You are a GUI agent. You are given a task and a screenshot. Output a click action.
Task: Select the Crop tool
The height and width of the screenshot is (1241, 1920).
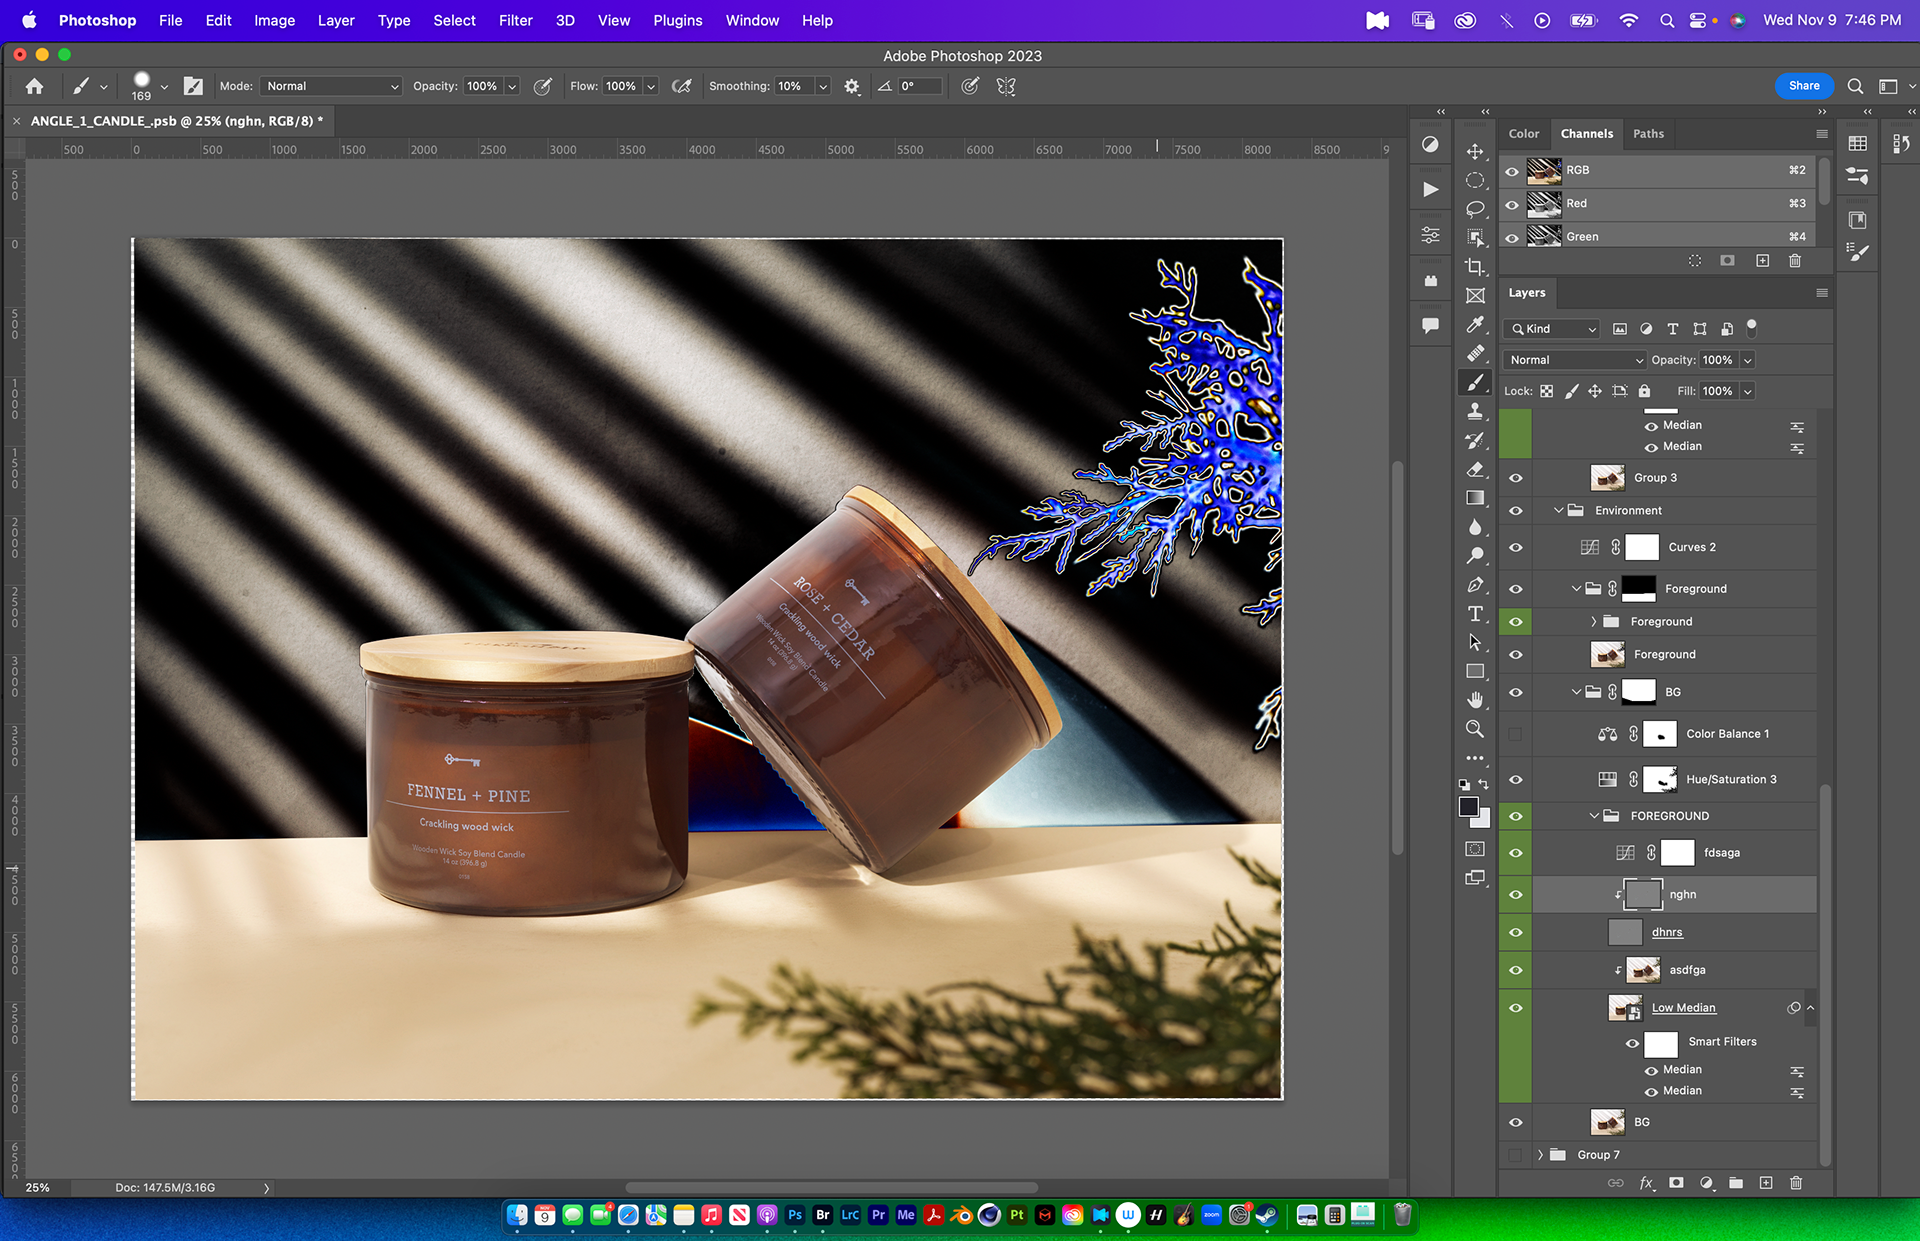pos(1475,267)
